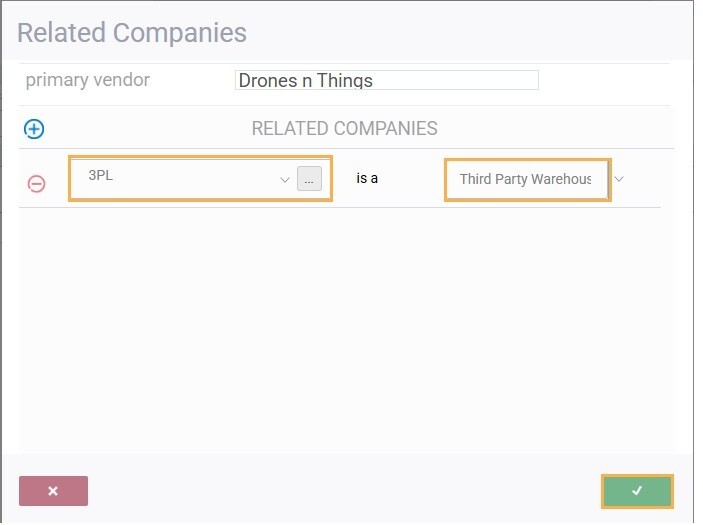Screen dimensions: 703x525
Task: Click the primary vendor label
Action: tap(87, 80)
